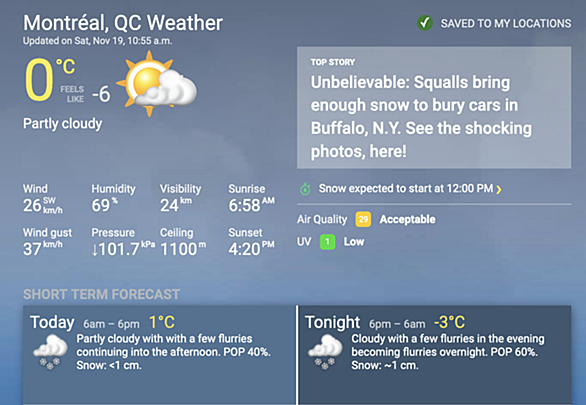Click Today's flurries cloud icon
The image size is (586, 405).
pyautogui.click(x=50, y=352)
